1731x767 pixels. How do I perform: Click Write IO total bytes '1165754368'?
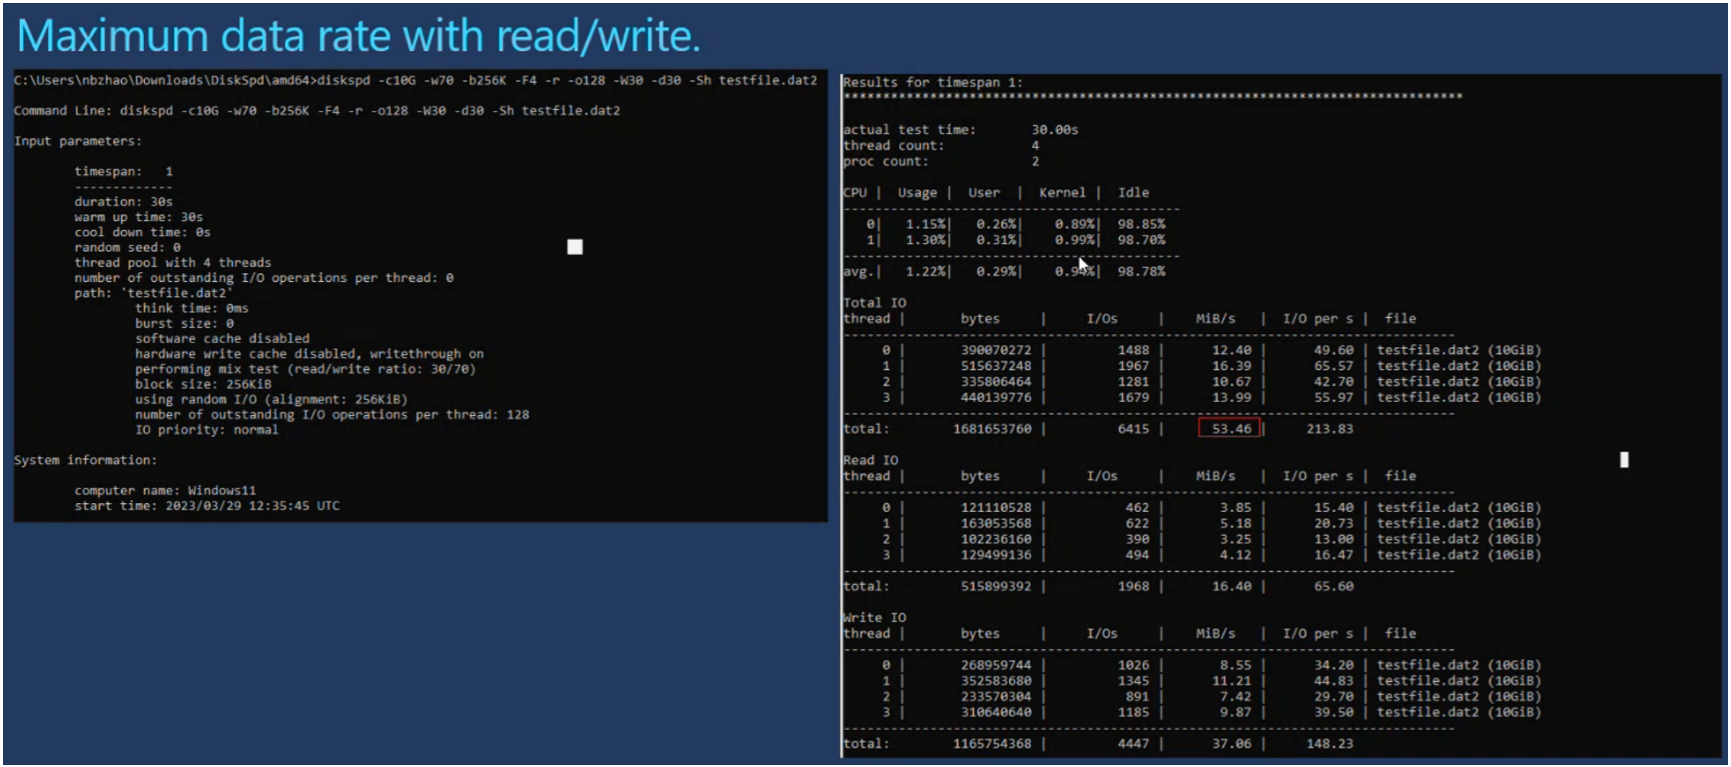click(x=992, y=744)
